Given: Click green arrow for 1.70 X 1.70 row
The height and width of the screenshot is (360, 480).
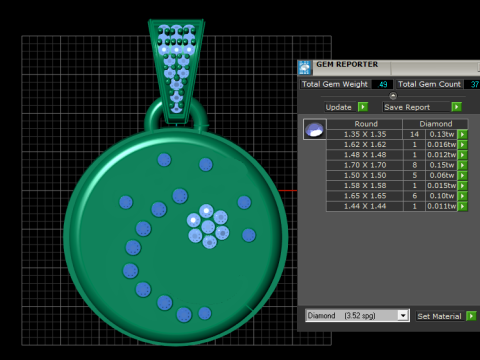Looking at the screenshot, I should [462, 165].
